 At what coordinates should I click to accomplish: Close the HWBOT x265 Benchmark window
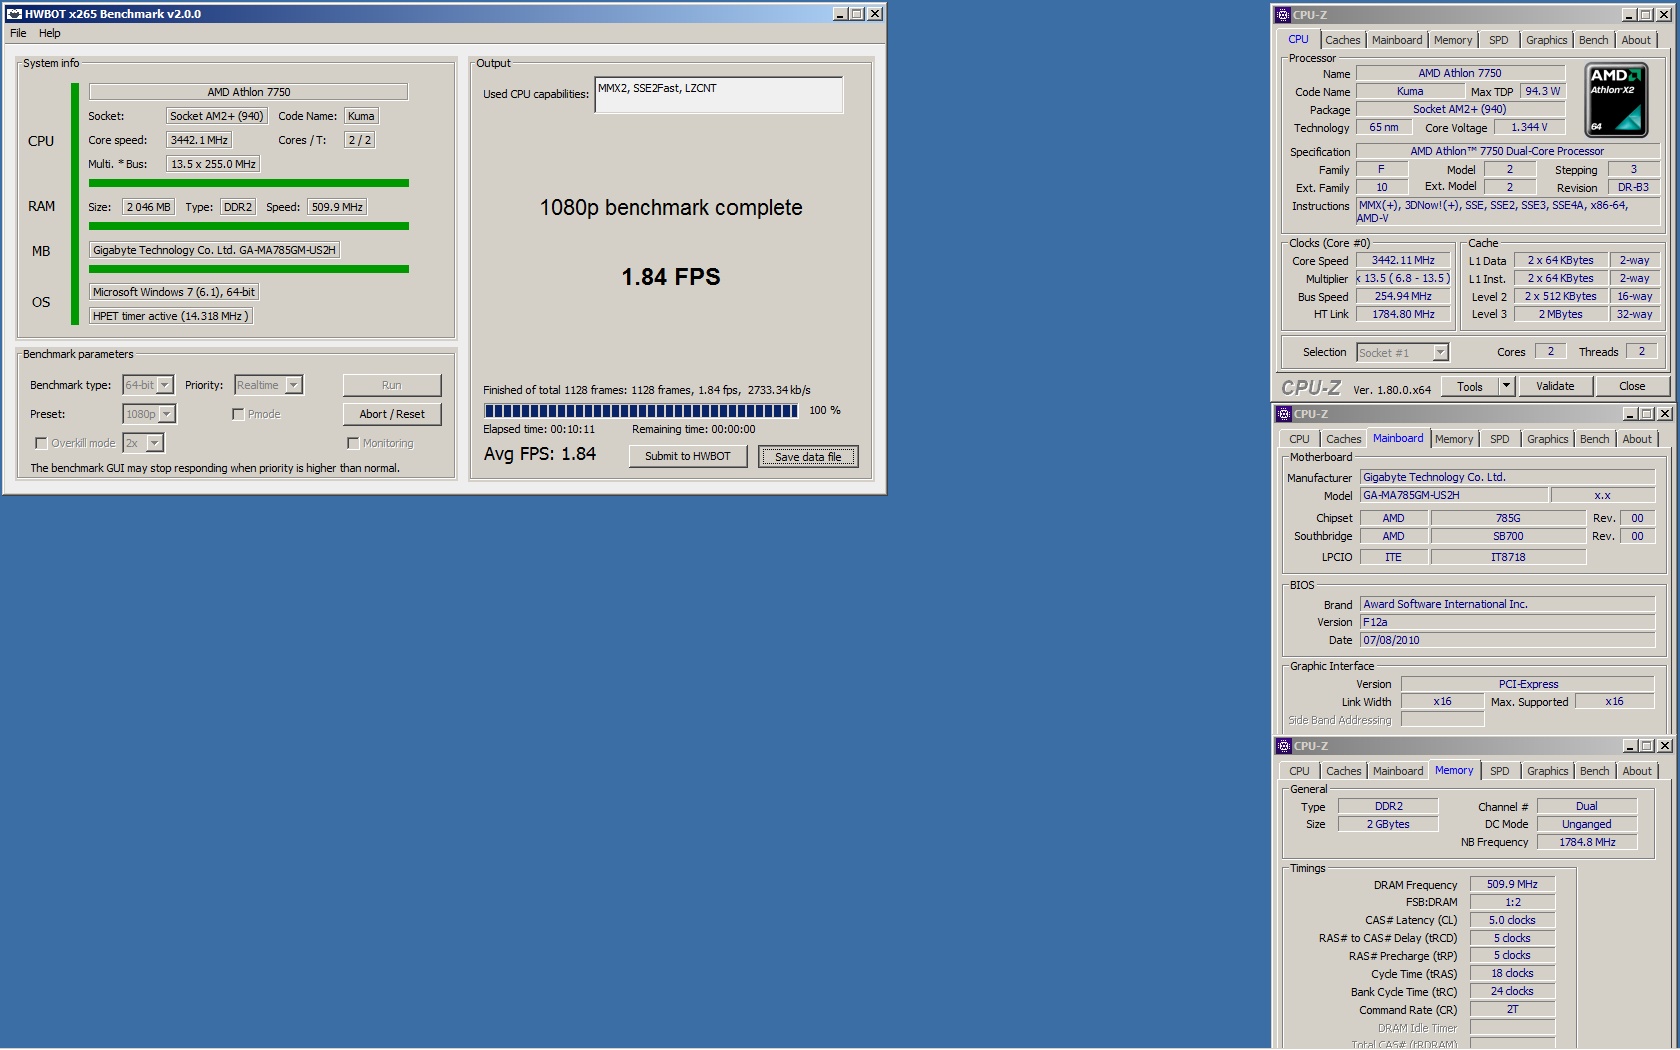(x=875, y=14)
